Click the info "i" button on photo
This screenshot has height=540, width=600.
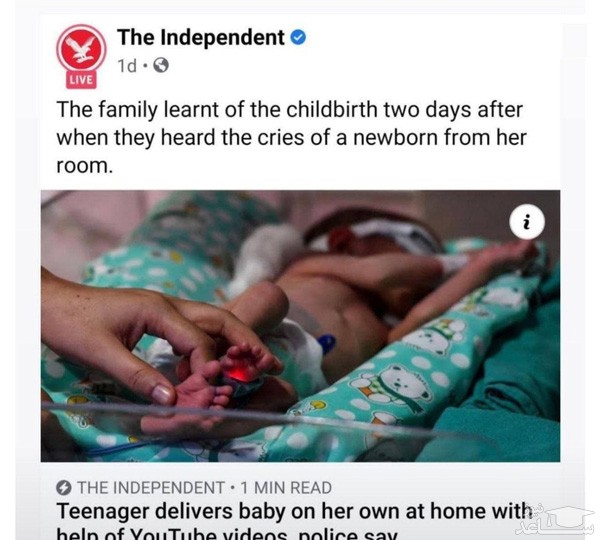[x=527, y=222]
